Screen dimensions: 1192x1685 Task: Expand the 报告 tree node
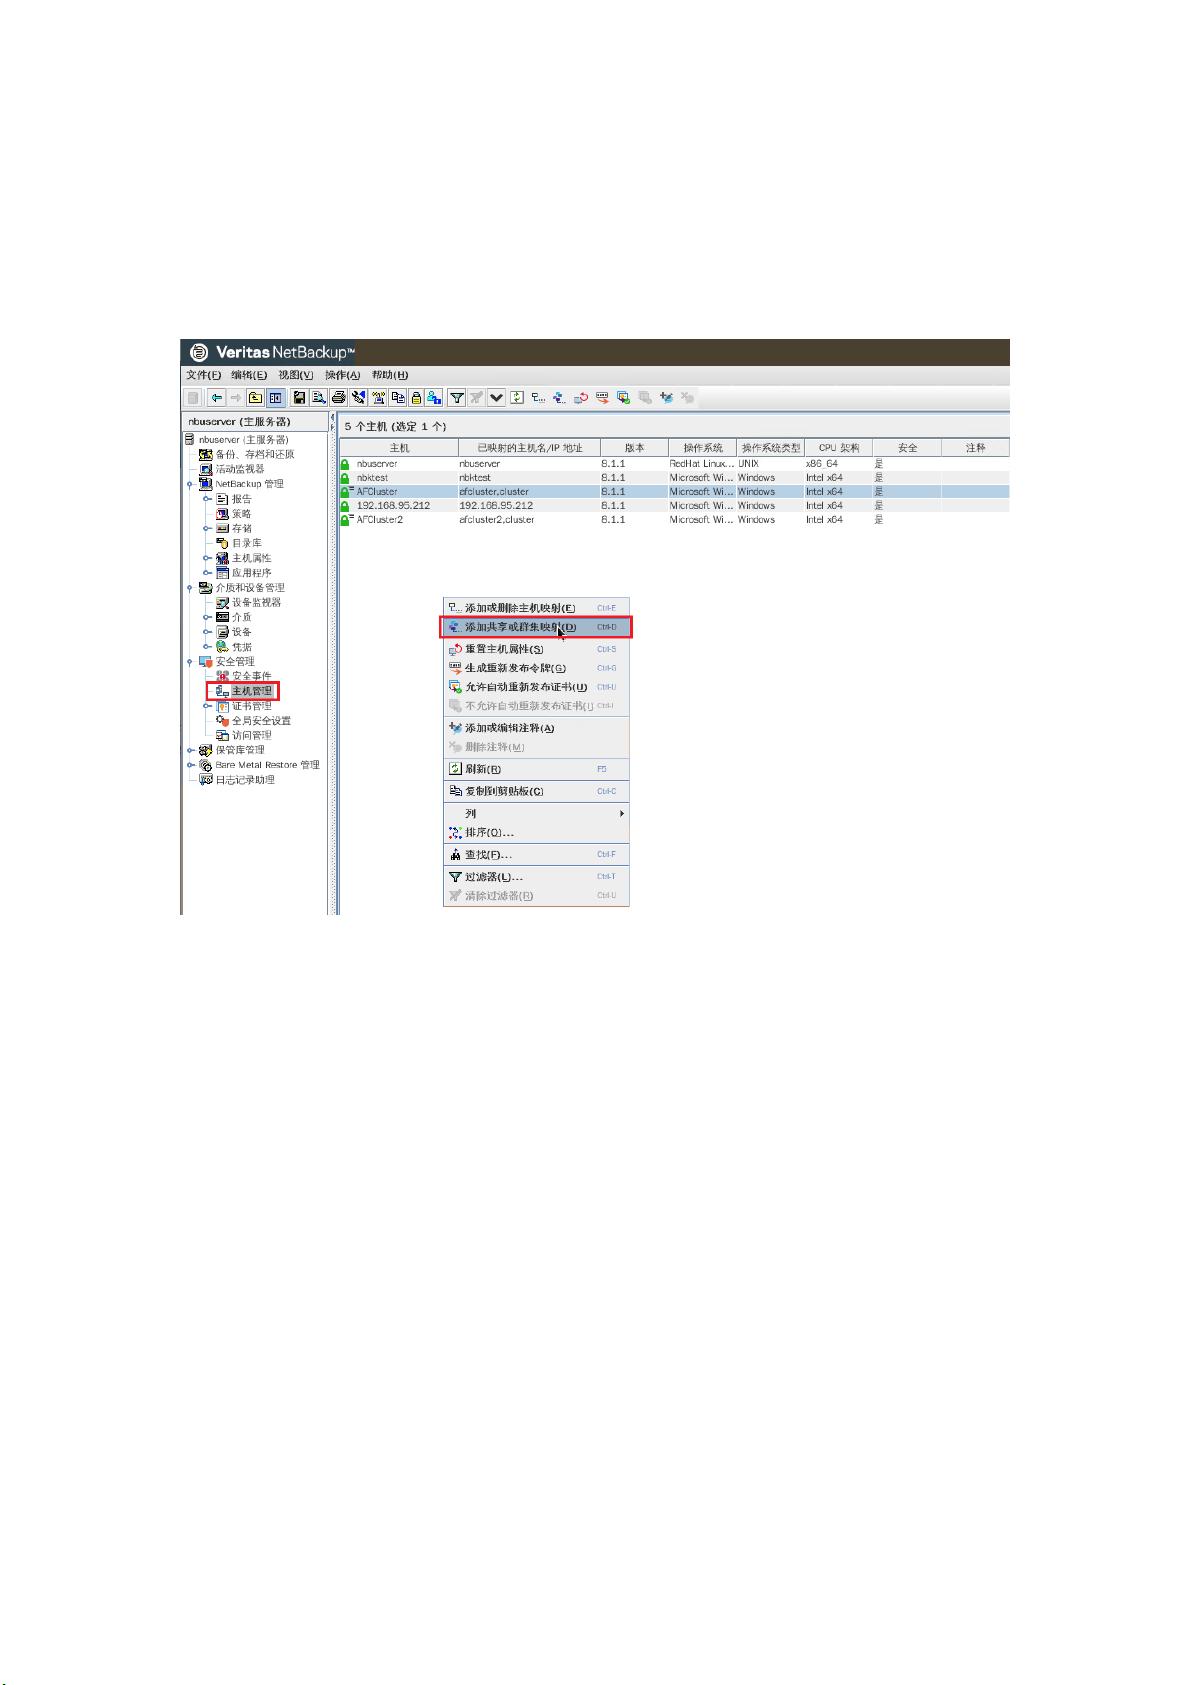tap(206, 498)
